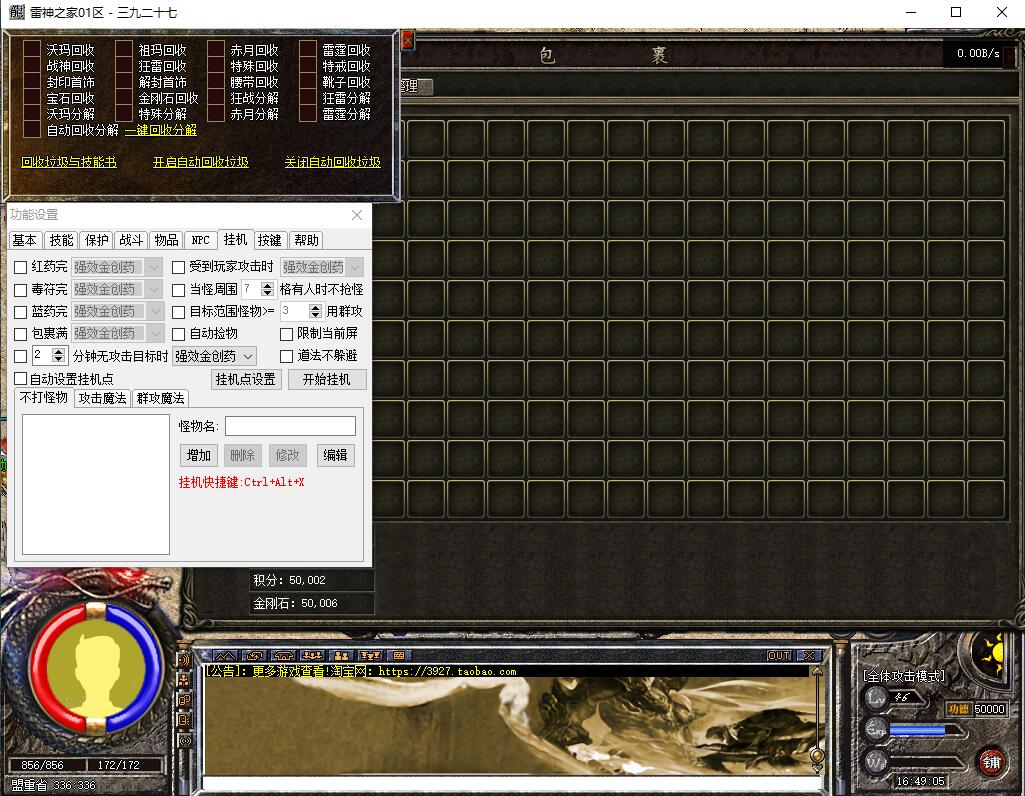The height and width of the screenshot is (796, 1025).
Task: Switch to the 战斗 tab
Action: [131, 240]
